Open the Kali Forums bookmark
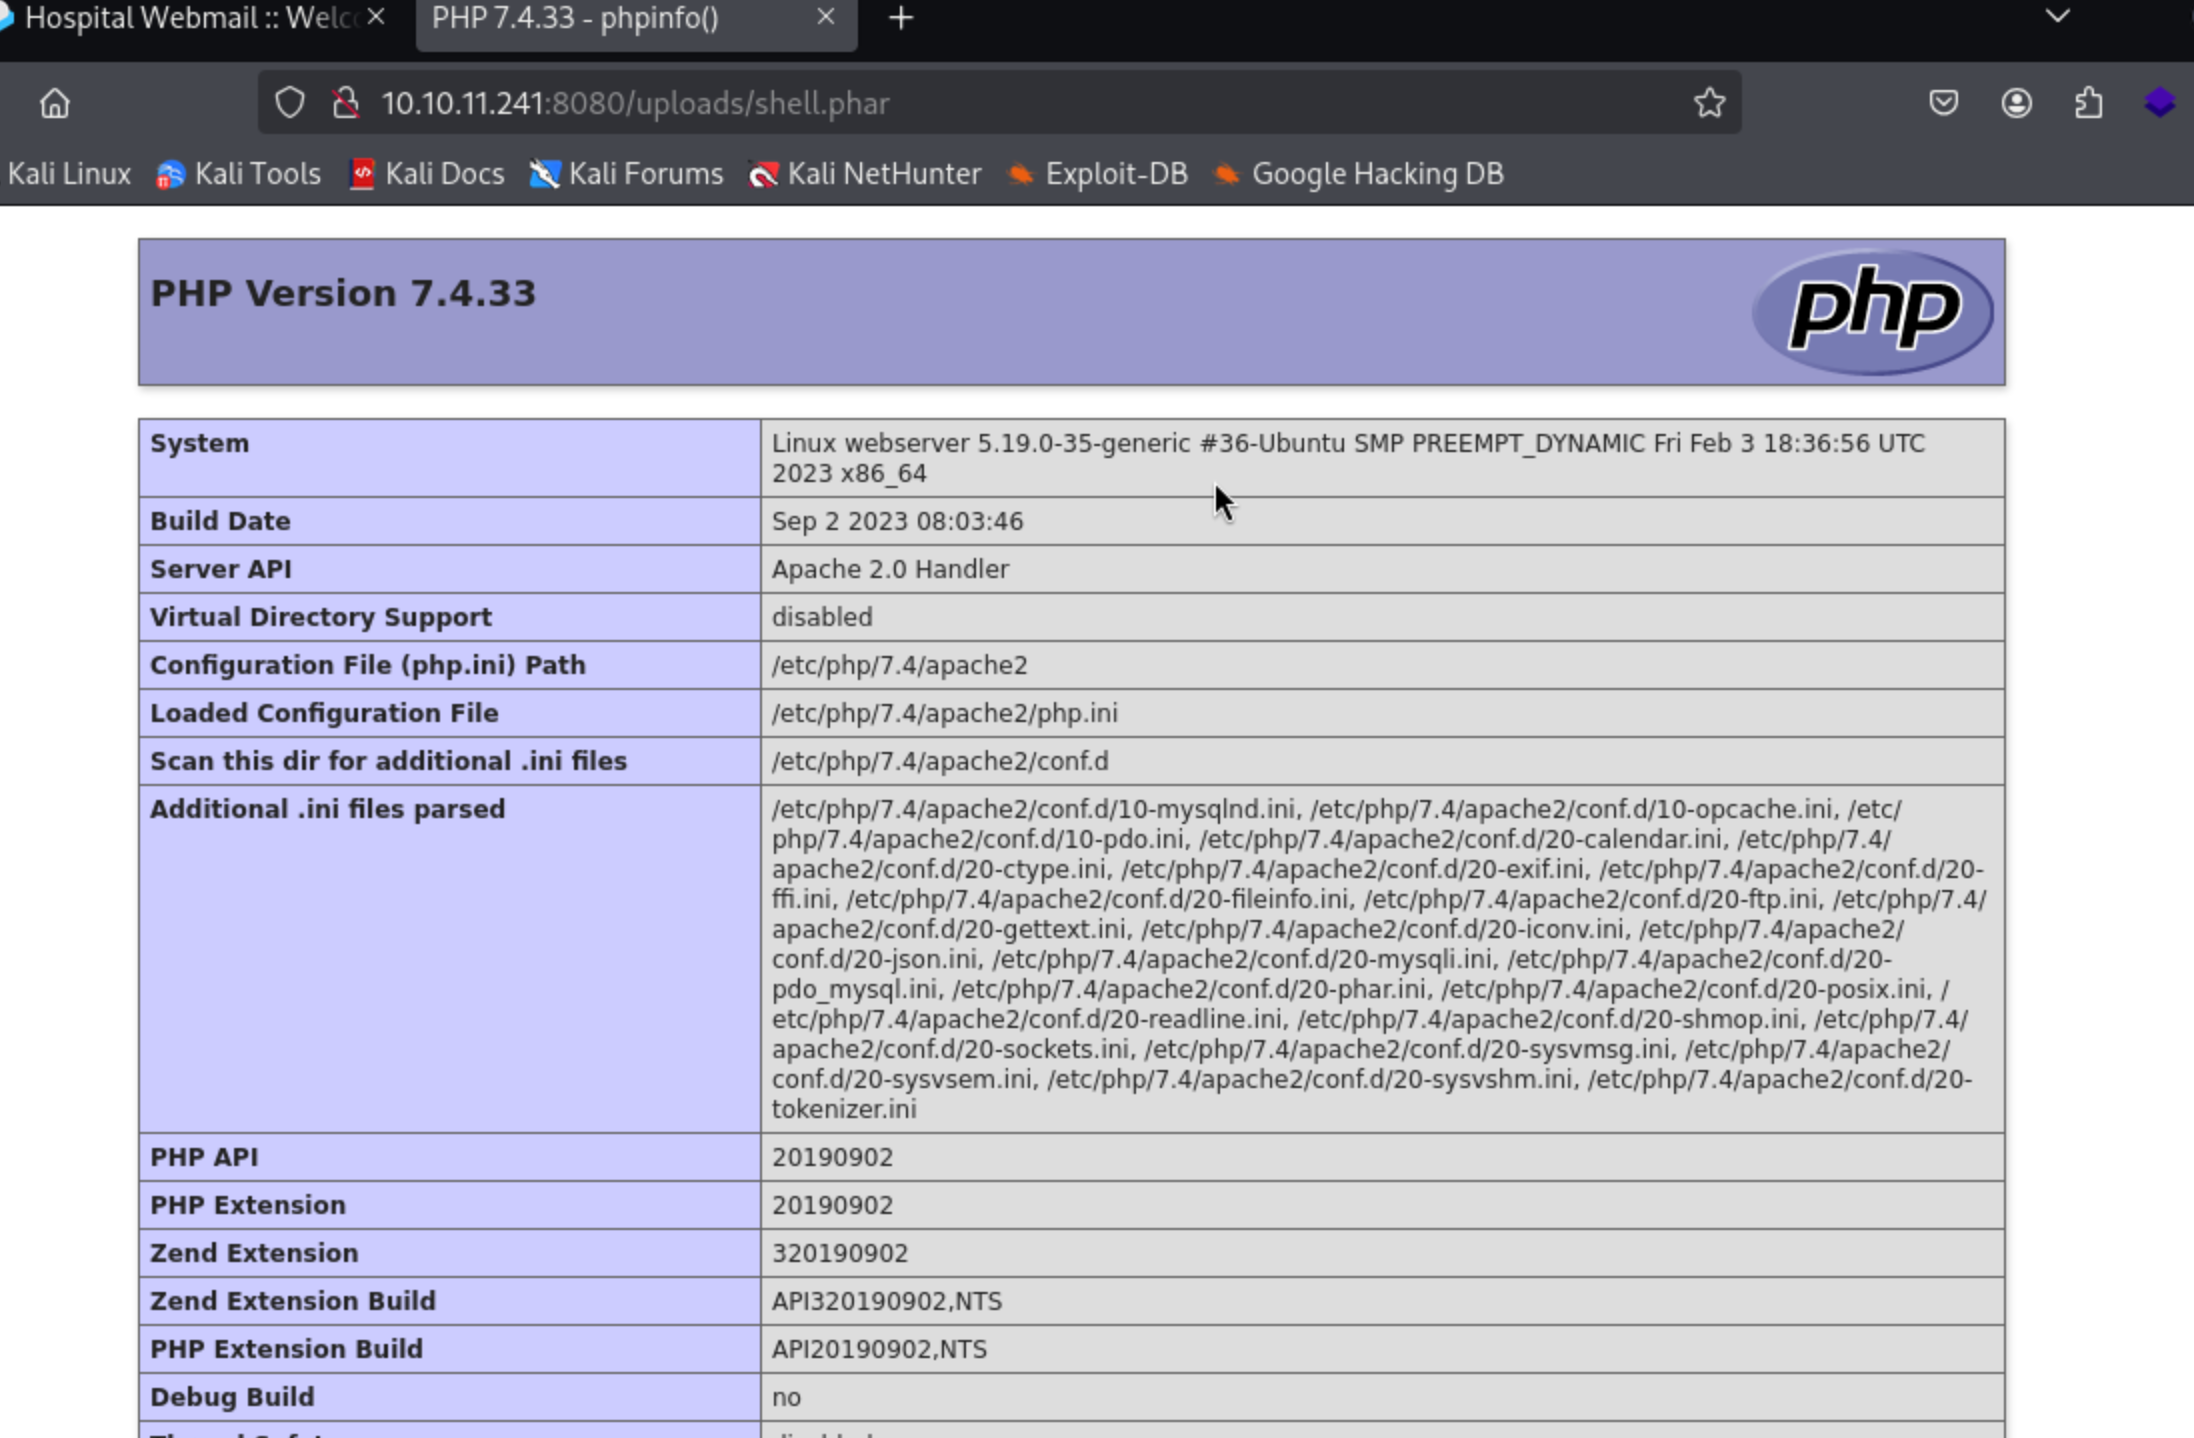 pyautogui.click(x=626, y=174)
